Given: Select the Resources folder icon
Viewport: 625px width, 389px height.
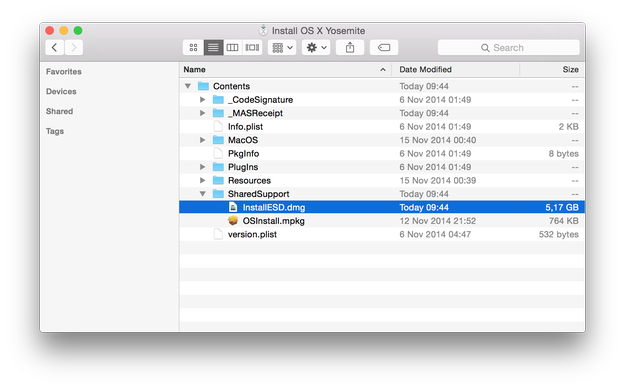Looking at the screenshot, I should pos(218,181).
